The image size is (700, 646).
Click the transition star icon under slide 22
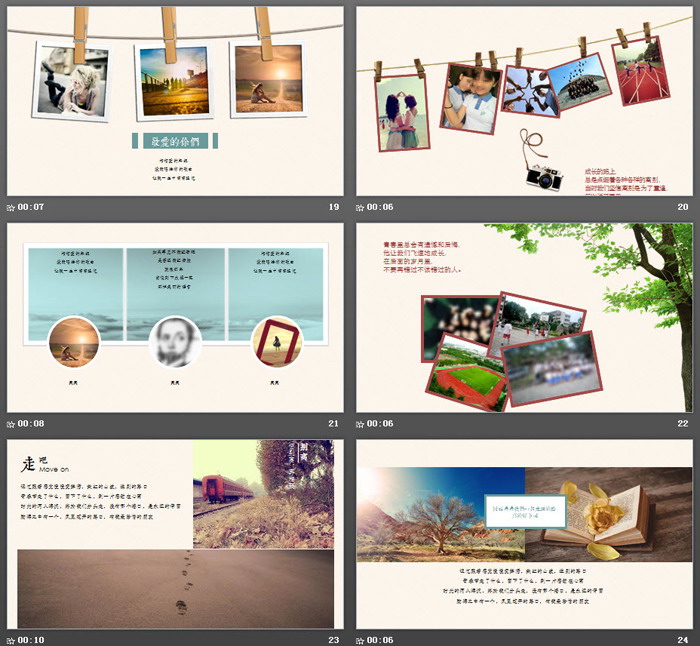tap(360, 424)
